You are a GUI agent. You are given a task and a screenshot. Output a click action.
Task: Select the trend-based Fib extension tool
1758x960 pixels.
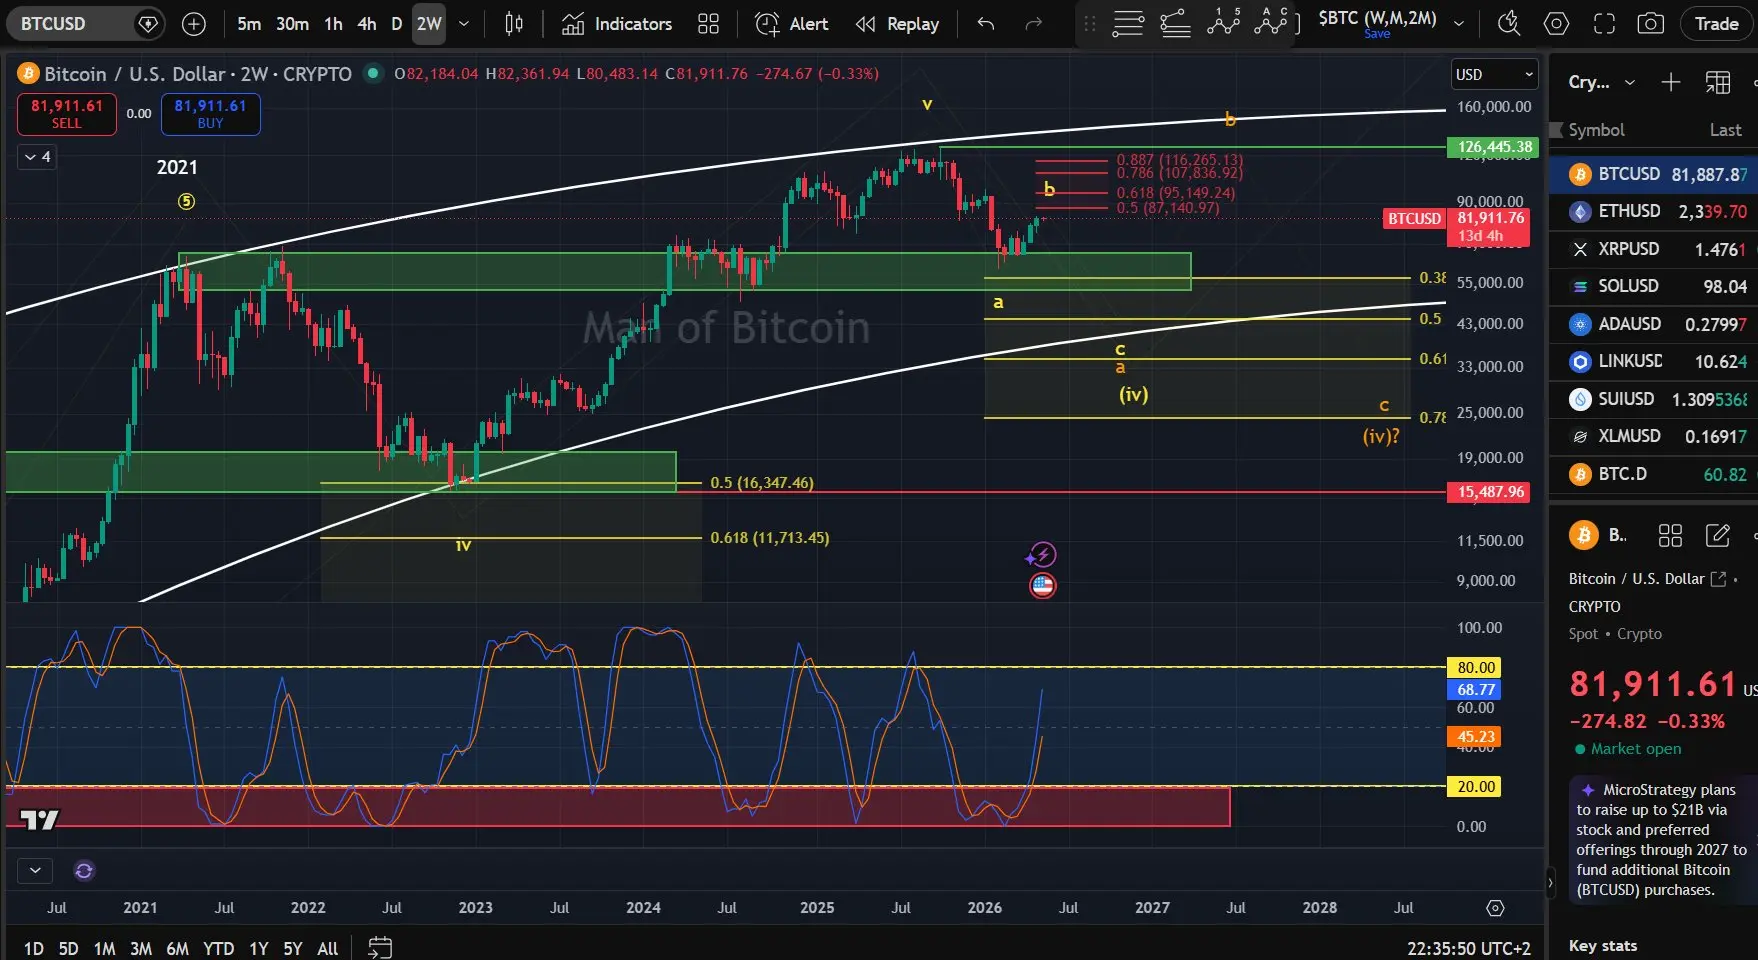[x=1175, y=24]
